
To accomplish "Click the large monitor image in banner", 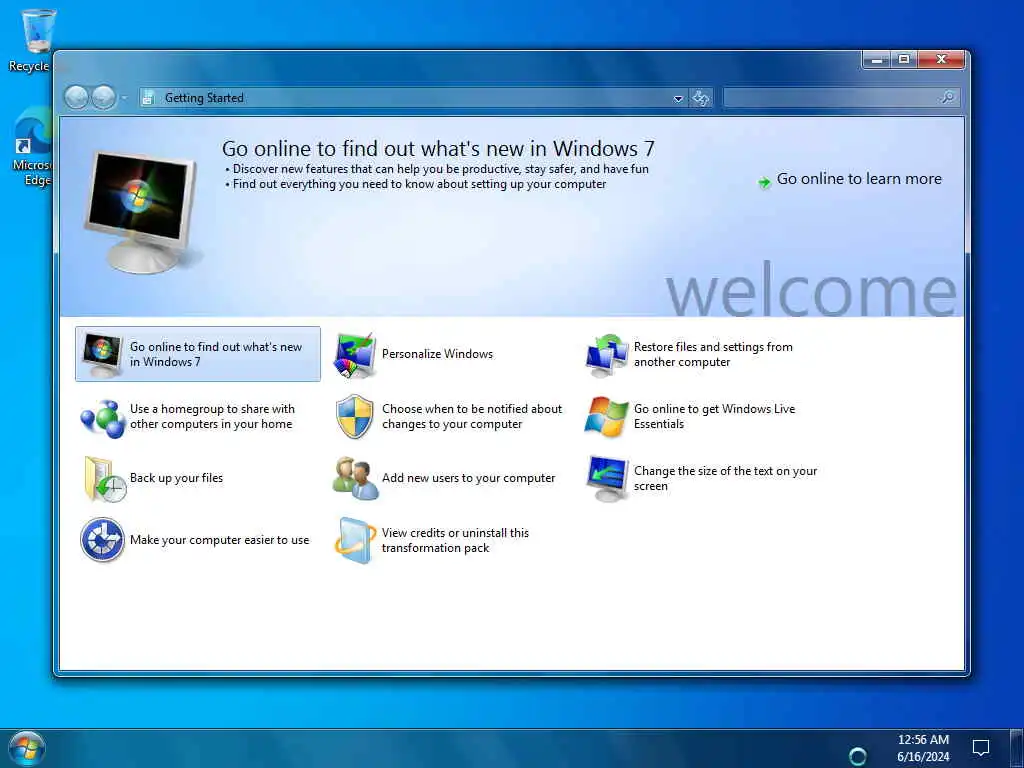I will tap(142, 211).
